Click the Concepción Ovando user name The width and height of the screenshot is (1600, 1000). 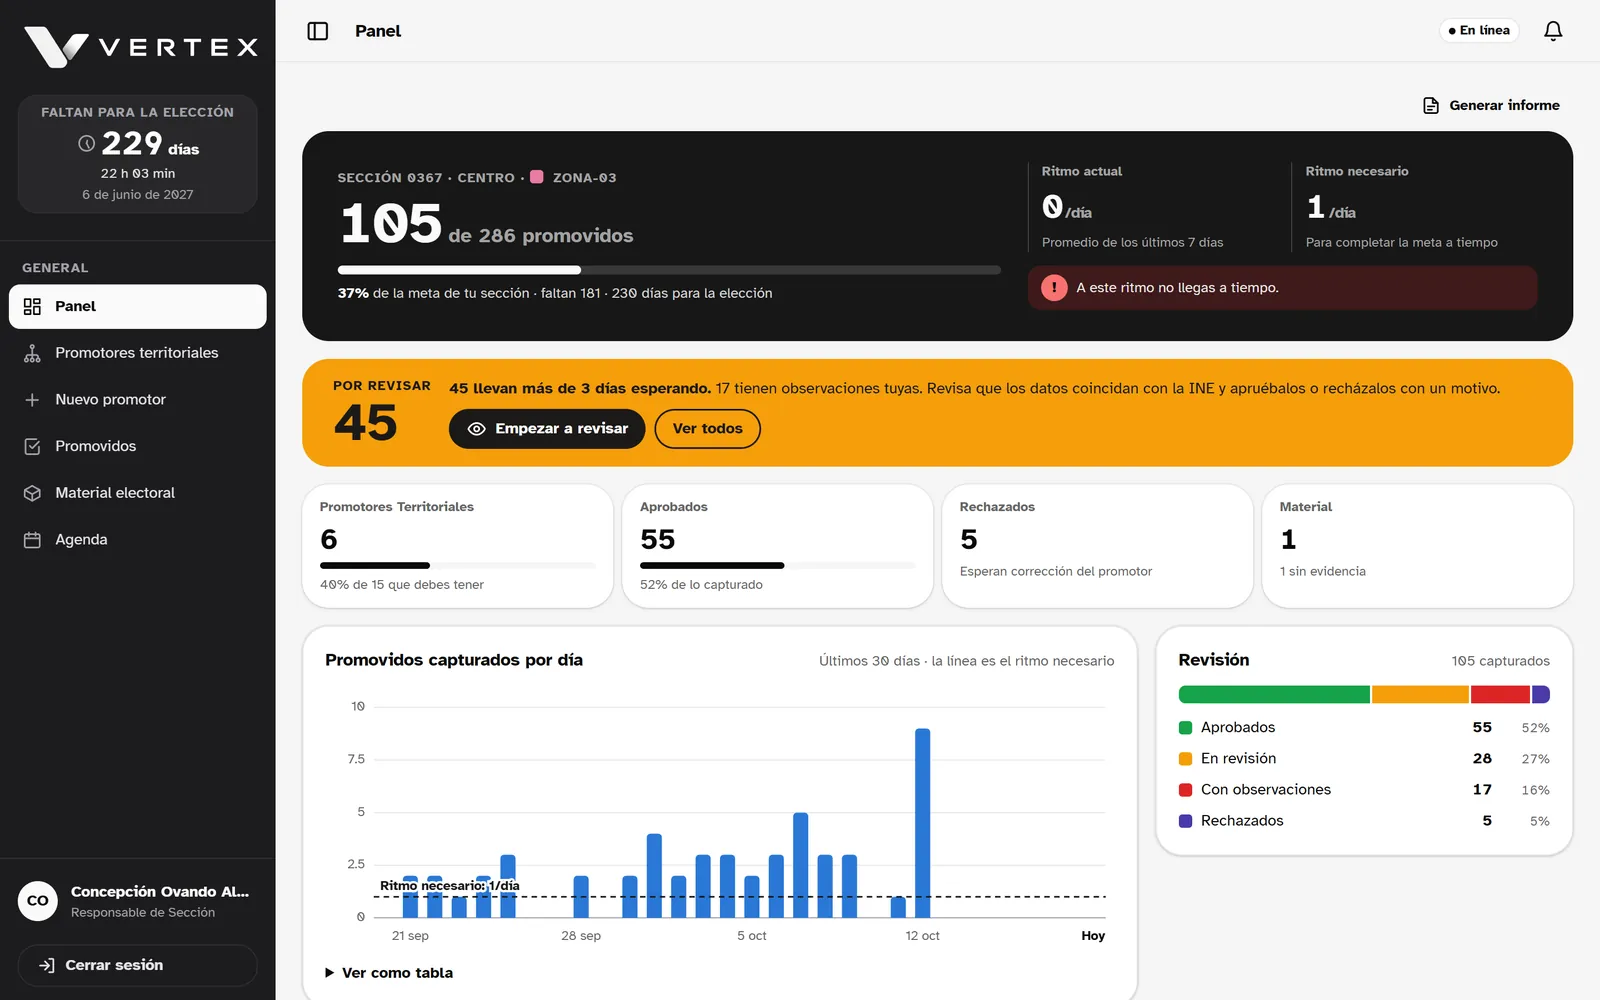click(160, 892)
